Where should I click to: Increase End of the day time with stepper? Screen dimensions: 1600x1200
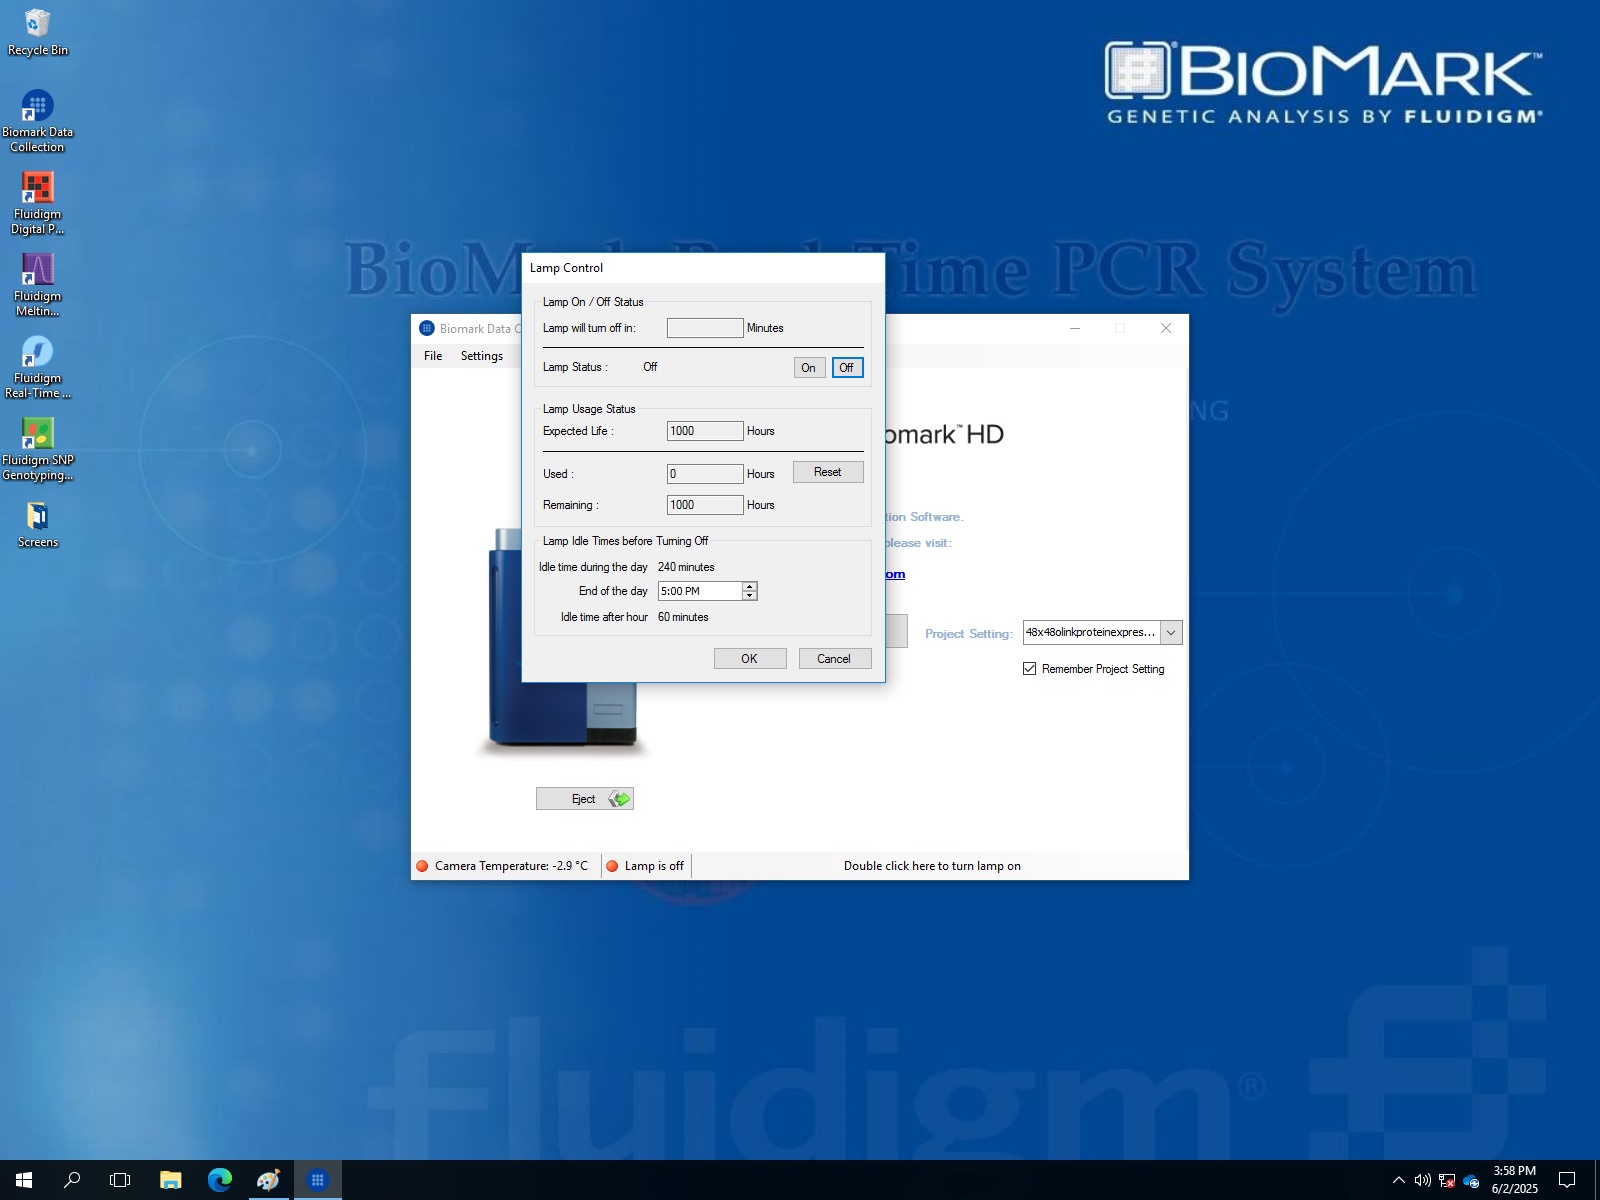748,587
